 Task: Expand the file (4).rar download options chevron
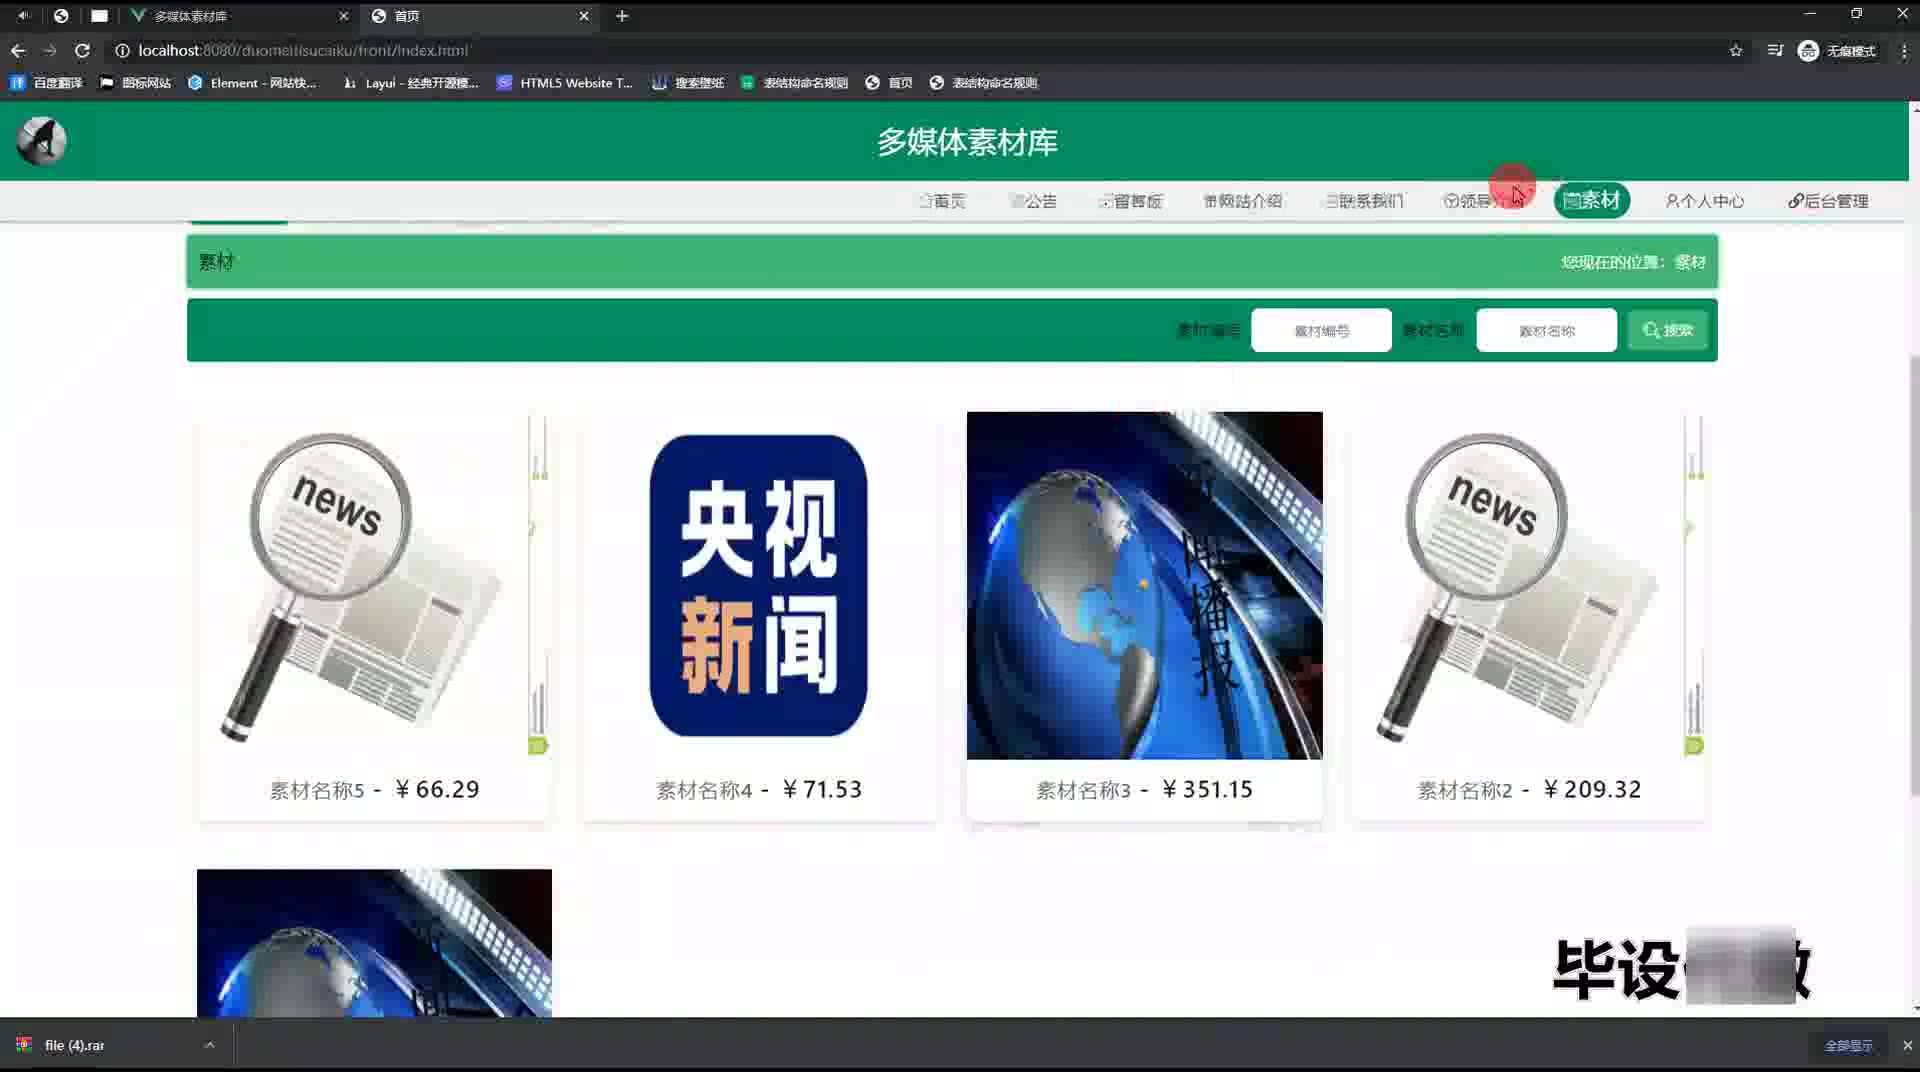[x=209, y=1045]
